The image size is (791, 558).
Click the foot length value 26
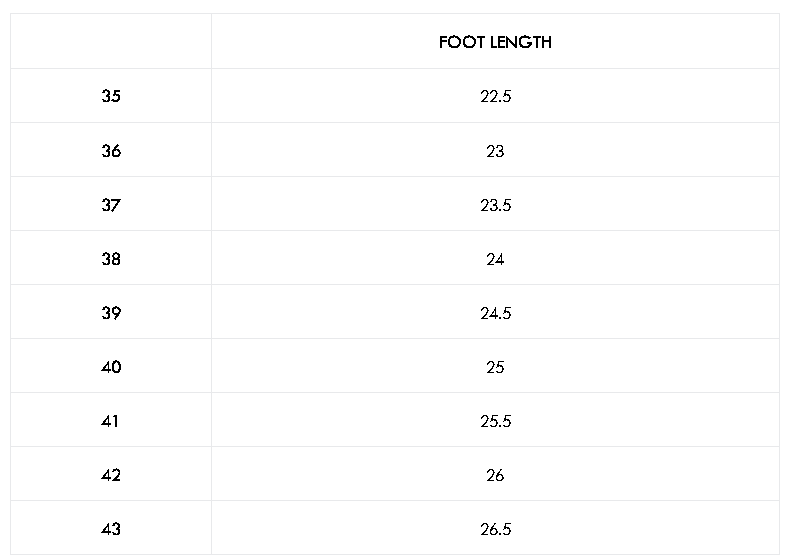pyautogui.click(x=495, y=474)
